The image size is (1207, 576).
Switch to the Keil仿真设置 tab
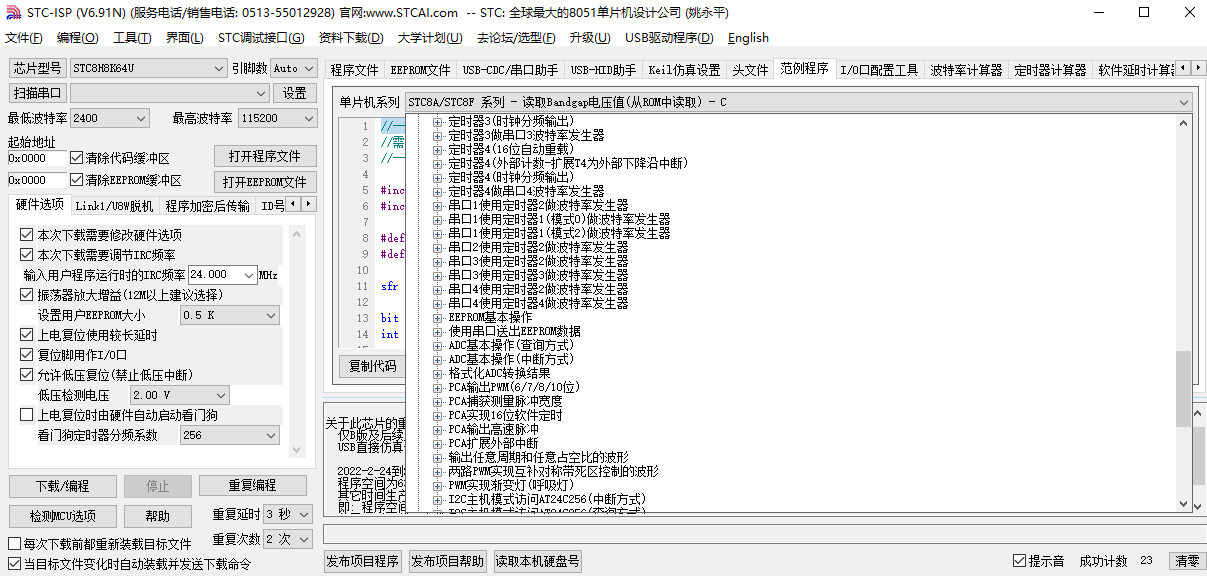(684, 70)
